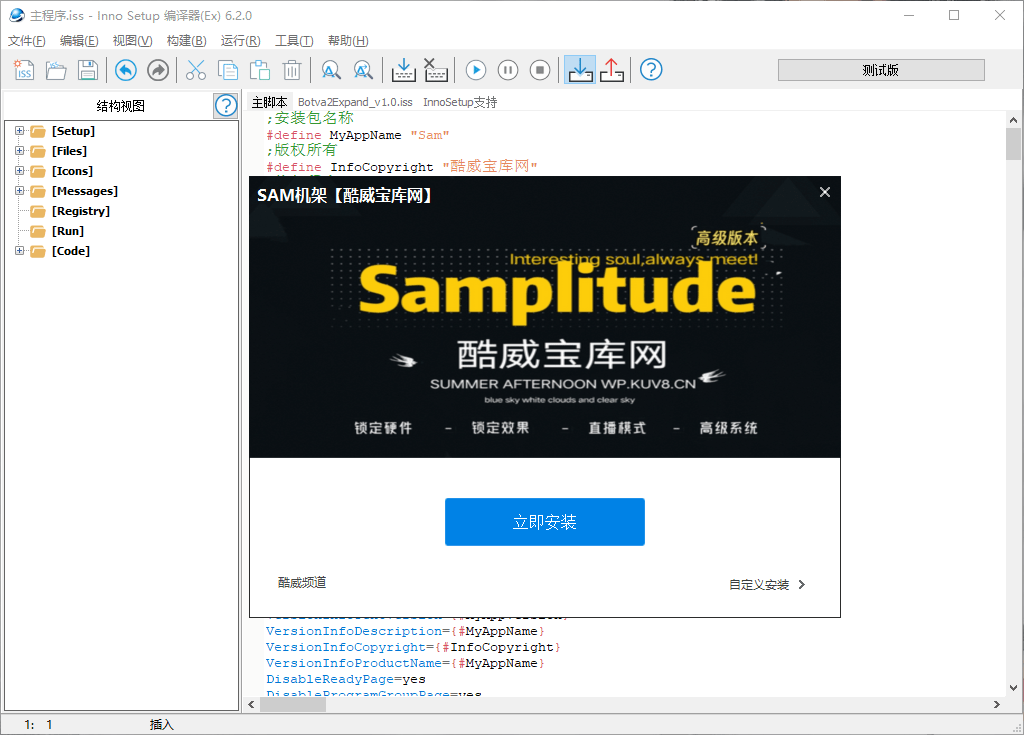This screenshot has height=735, width=1024.
Task: Save the current script
Action: (x=88, y=70)
